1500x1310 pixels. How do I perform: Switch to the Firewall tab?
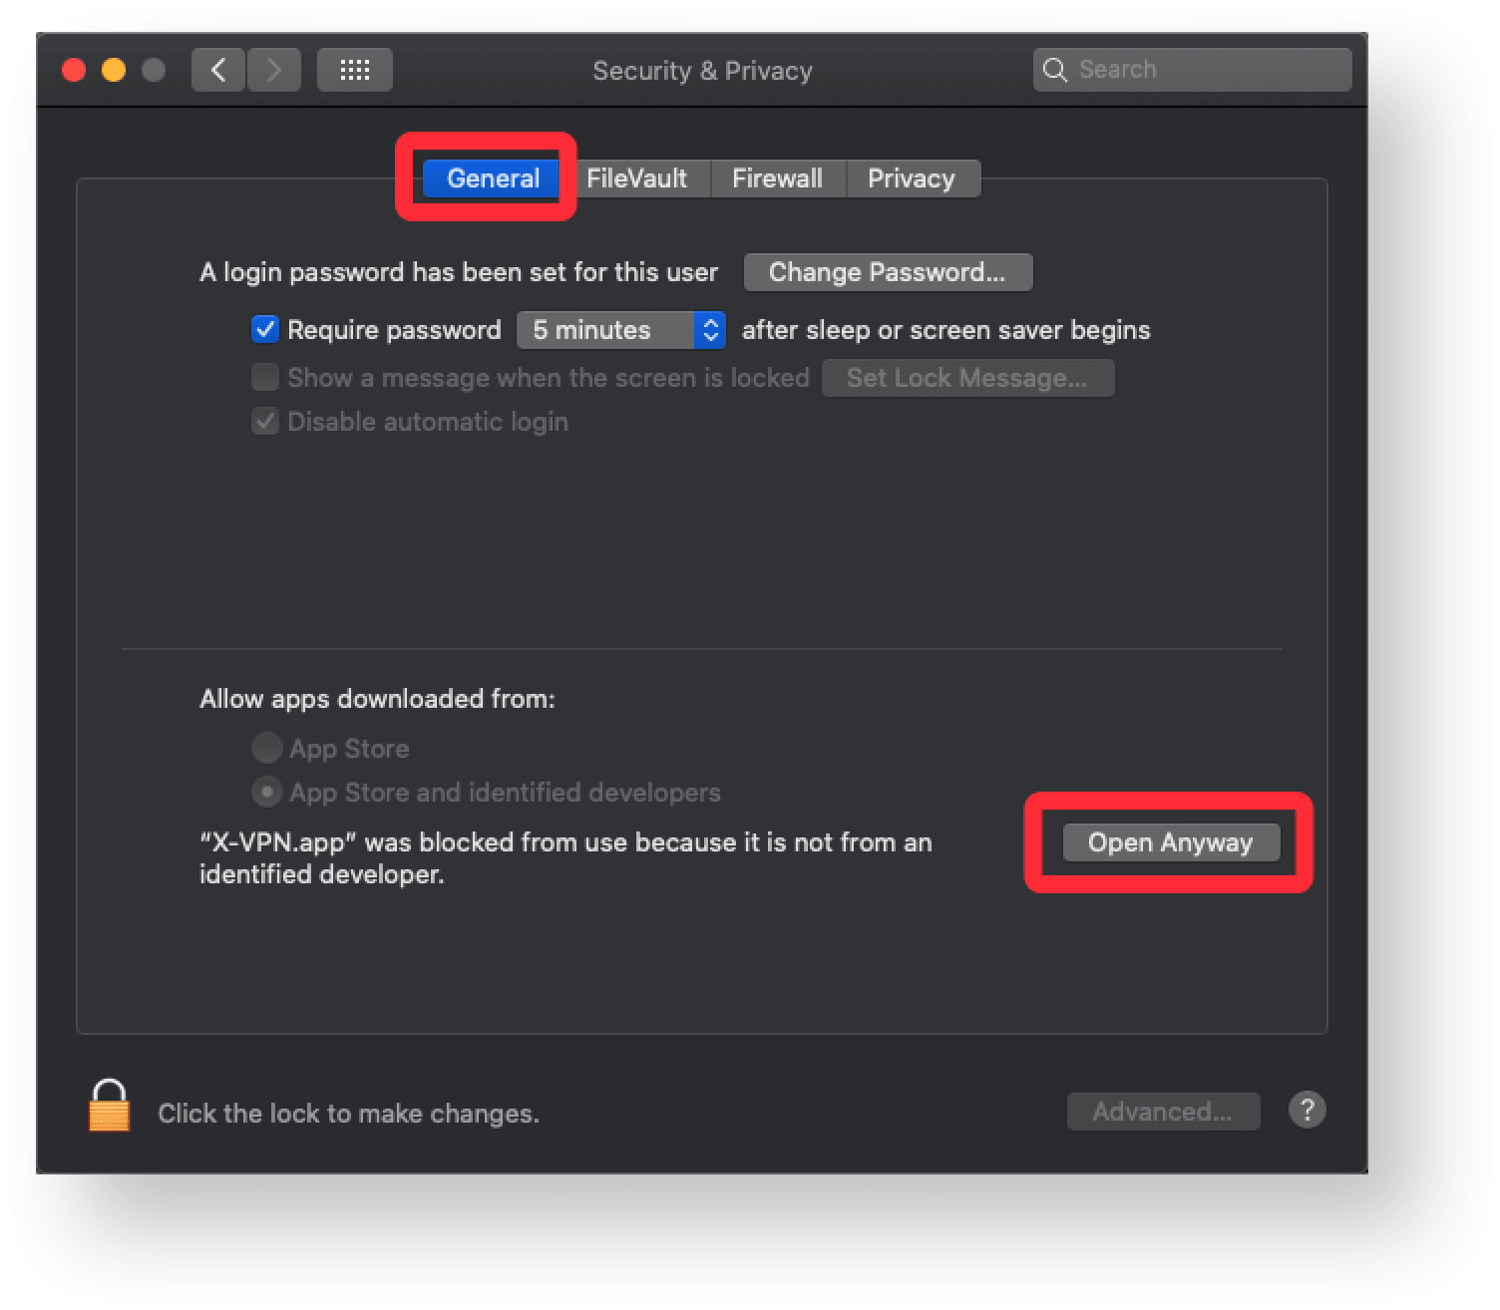777,179
